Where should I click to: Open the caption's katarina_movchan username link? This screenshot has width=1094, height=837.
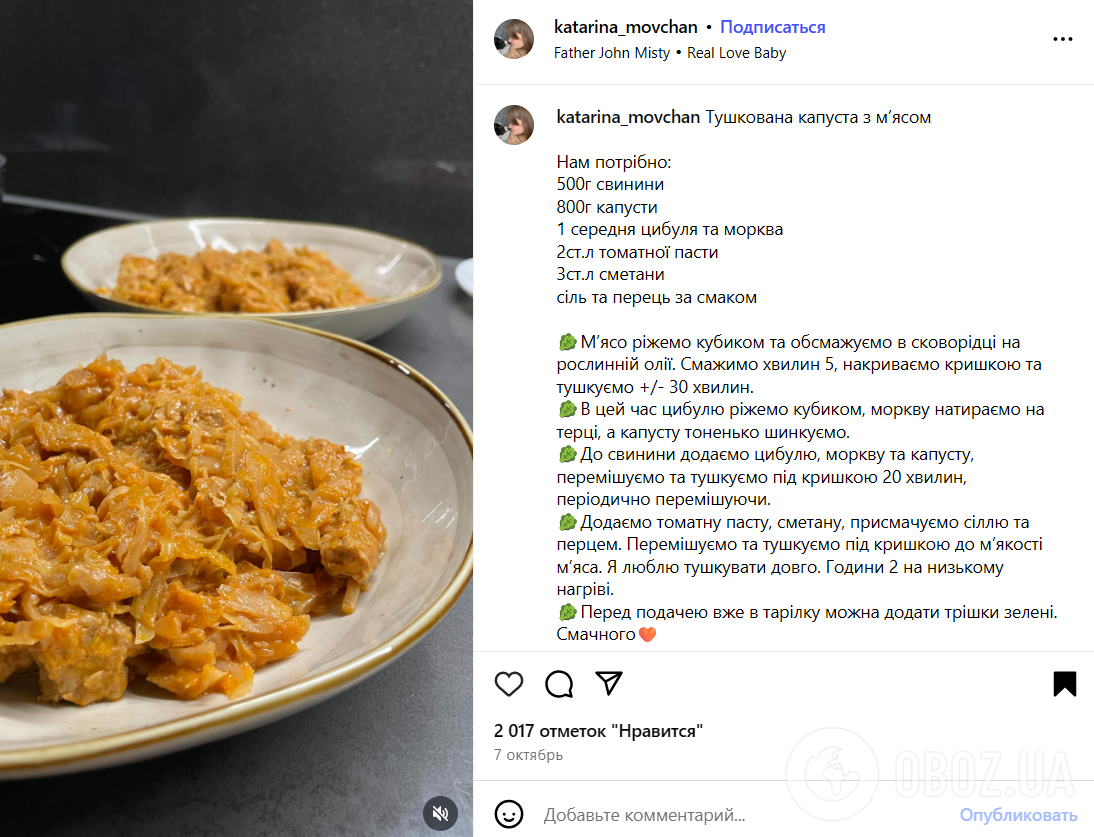point(627,117)
